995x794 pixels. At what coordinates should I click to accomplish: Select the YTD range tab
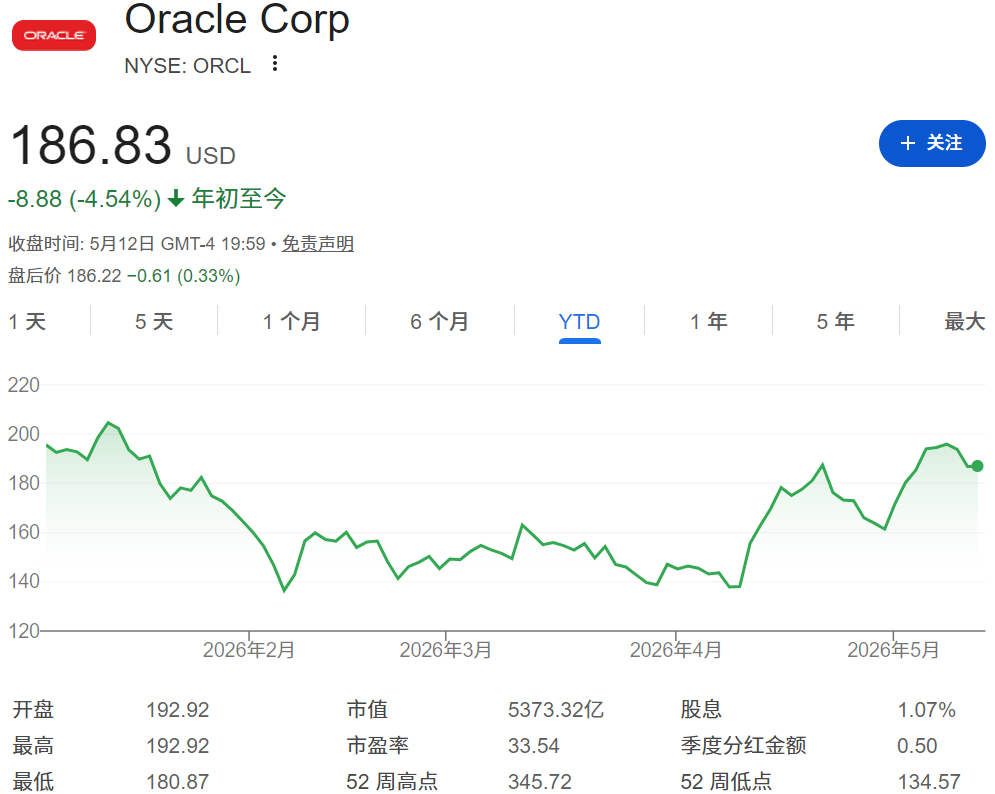point(579,322)
